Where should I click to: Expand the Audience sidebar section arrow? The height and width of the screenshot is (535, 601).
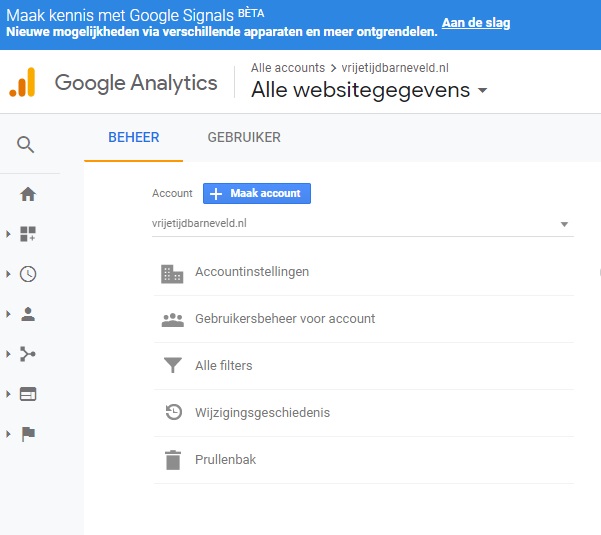(8, 314)
